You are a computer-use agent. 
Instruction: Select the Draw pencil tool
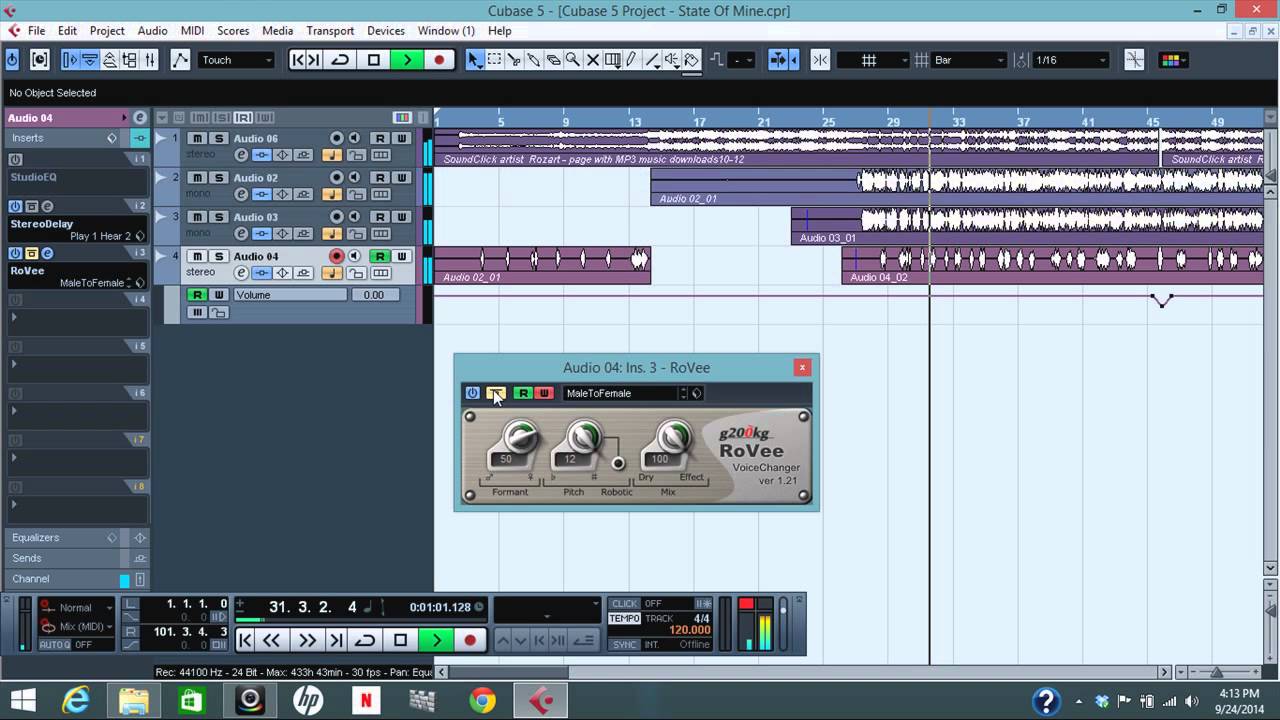coord(632,60)
